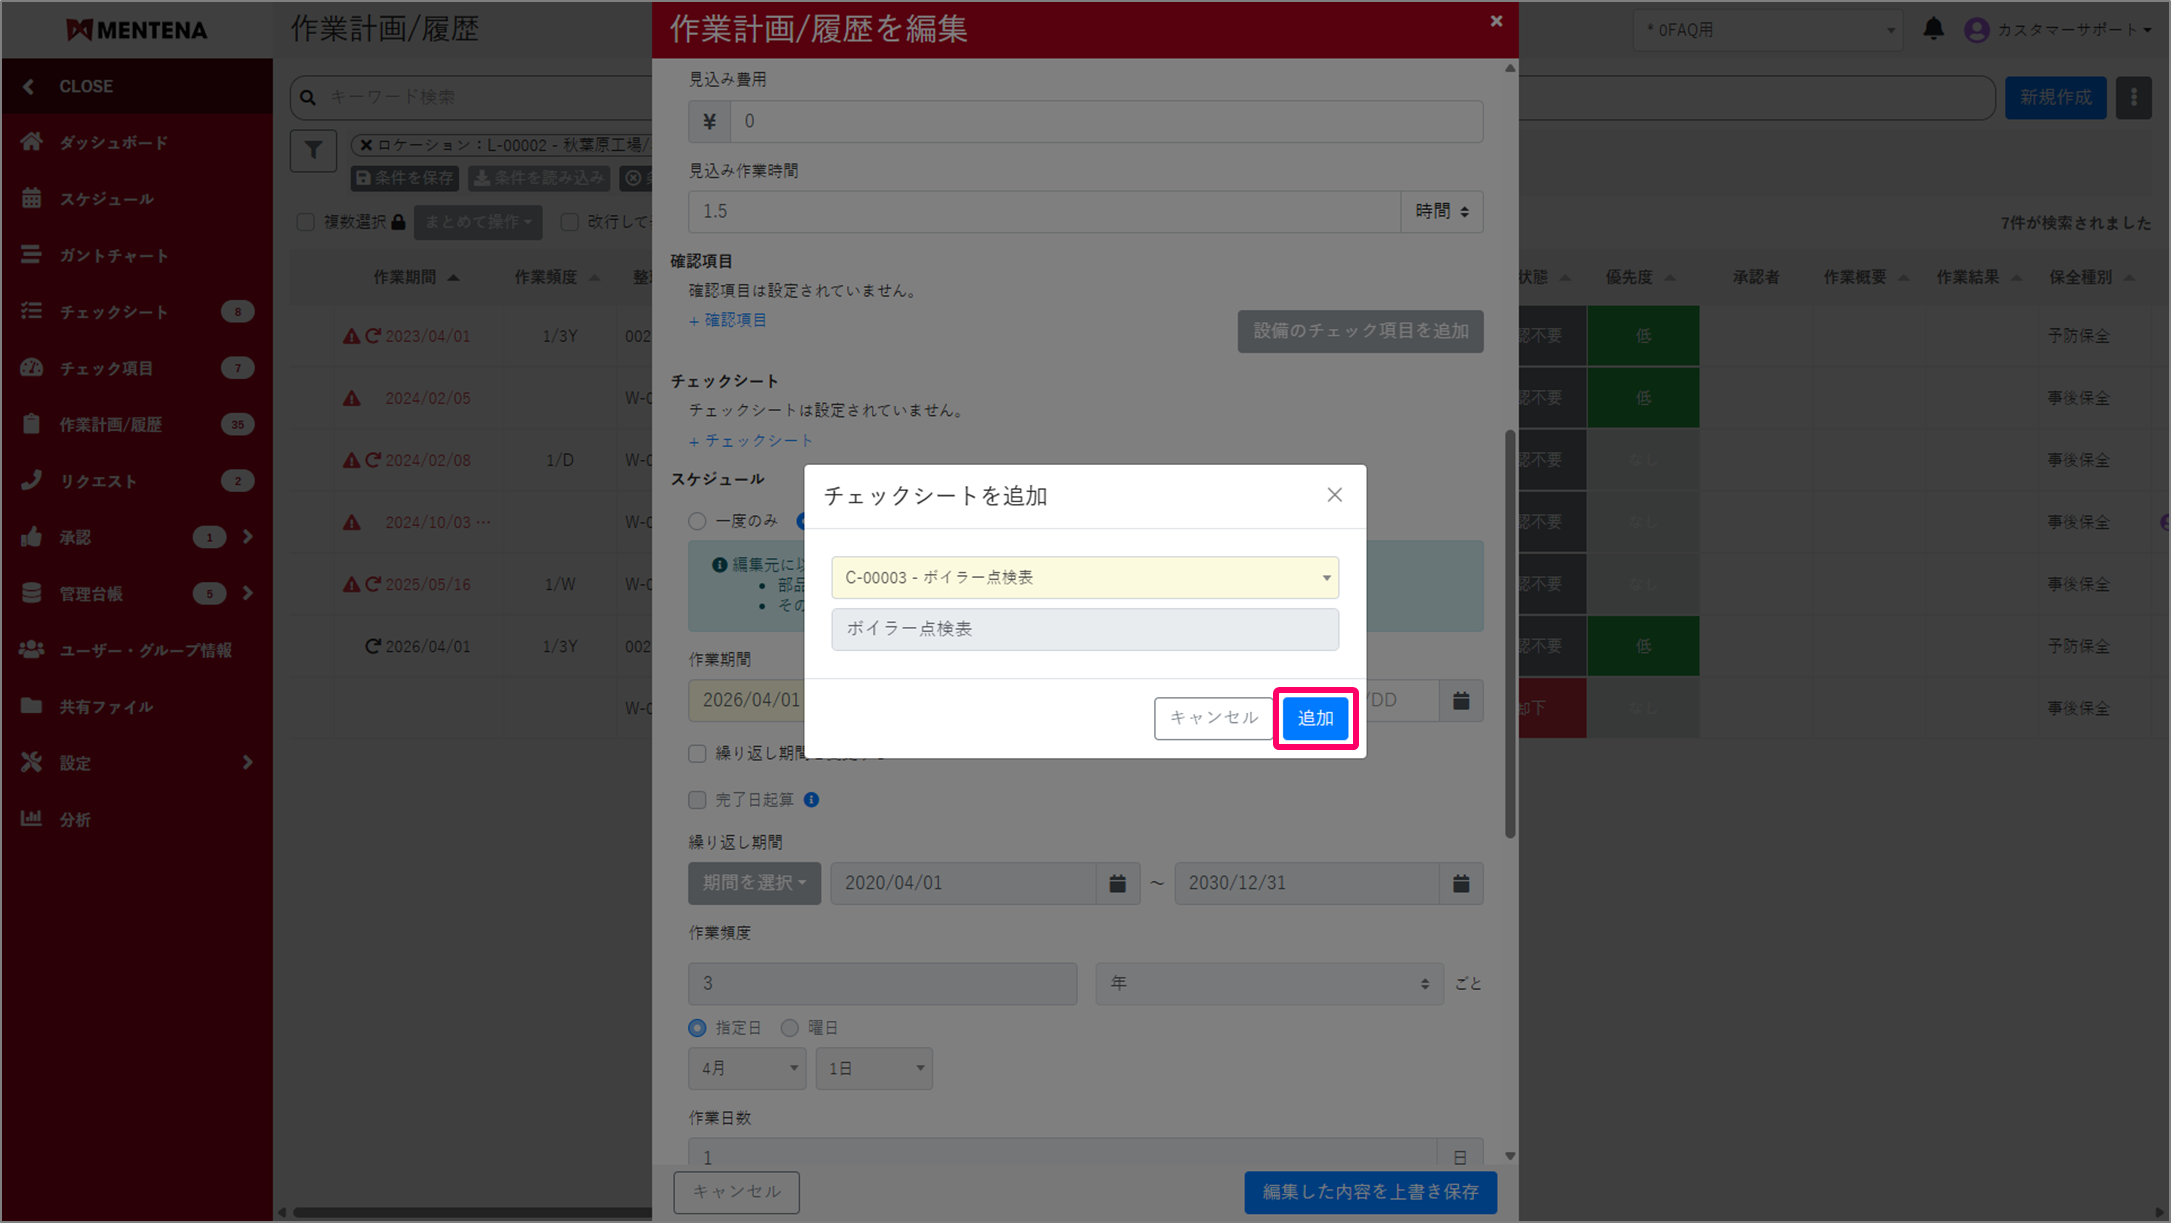2171x1223 pixels.
Task: Go to ガントチャート sidebar item
Action: [113, 256]
